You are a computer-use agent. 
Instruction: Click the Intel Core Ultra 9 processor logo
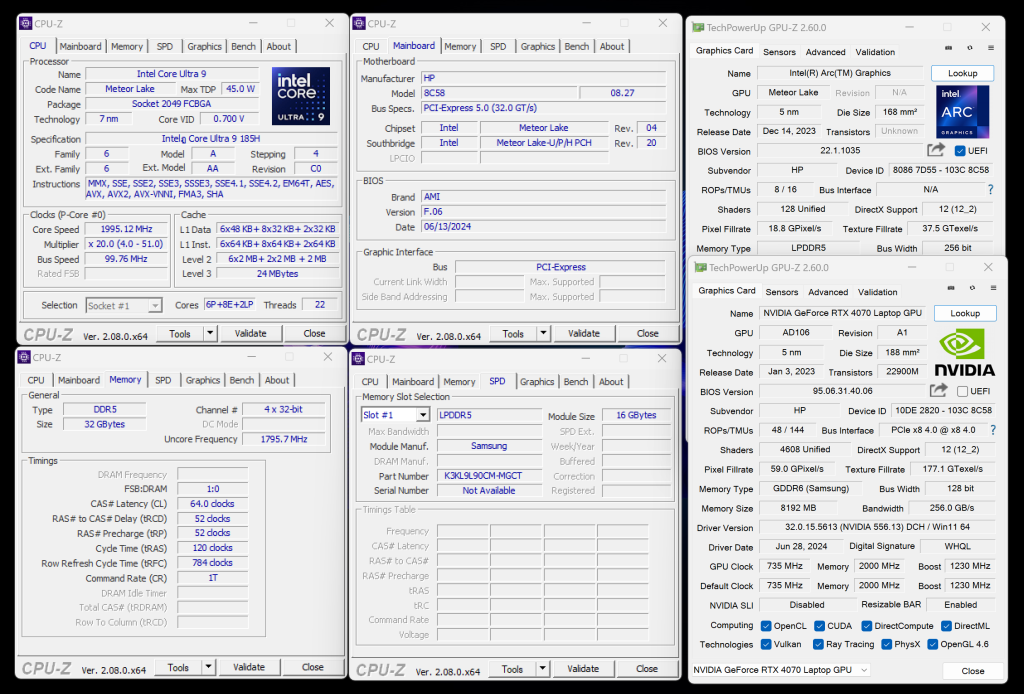pyautogui.click(x=300, y=96)
